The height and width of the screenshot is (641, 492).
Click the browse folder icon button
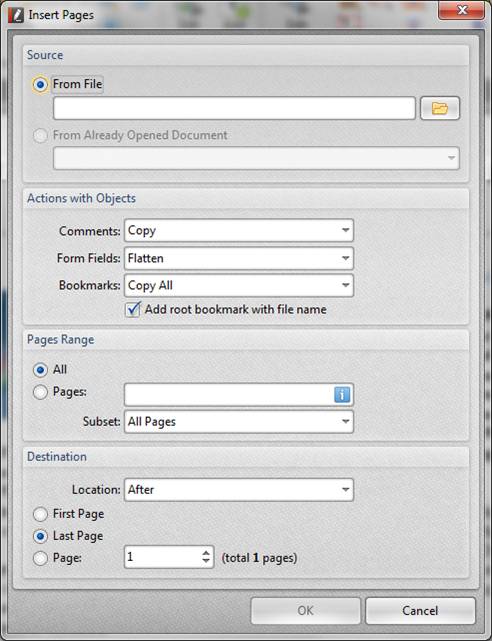click(440, 108)
